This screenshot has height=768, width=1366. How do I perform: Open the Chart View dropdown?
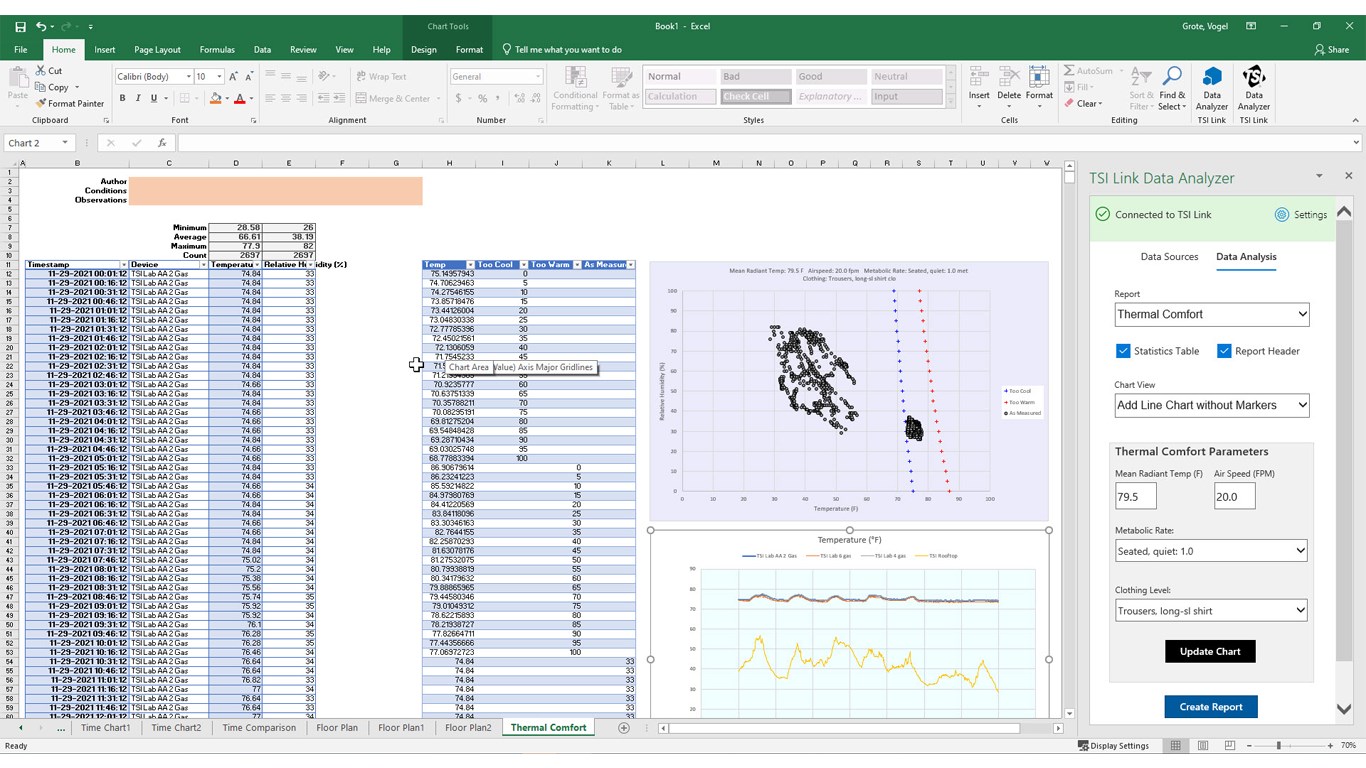point(1212,405)
